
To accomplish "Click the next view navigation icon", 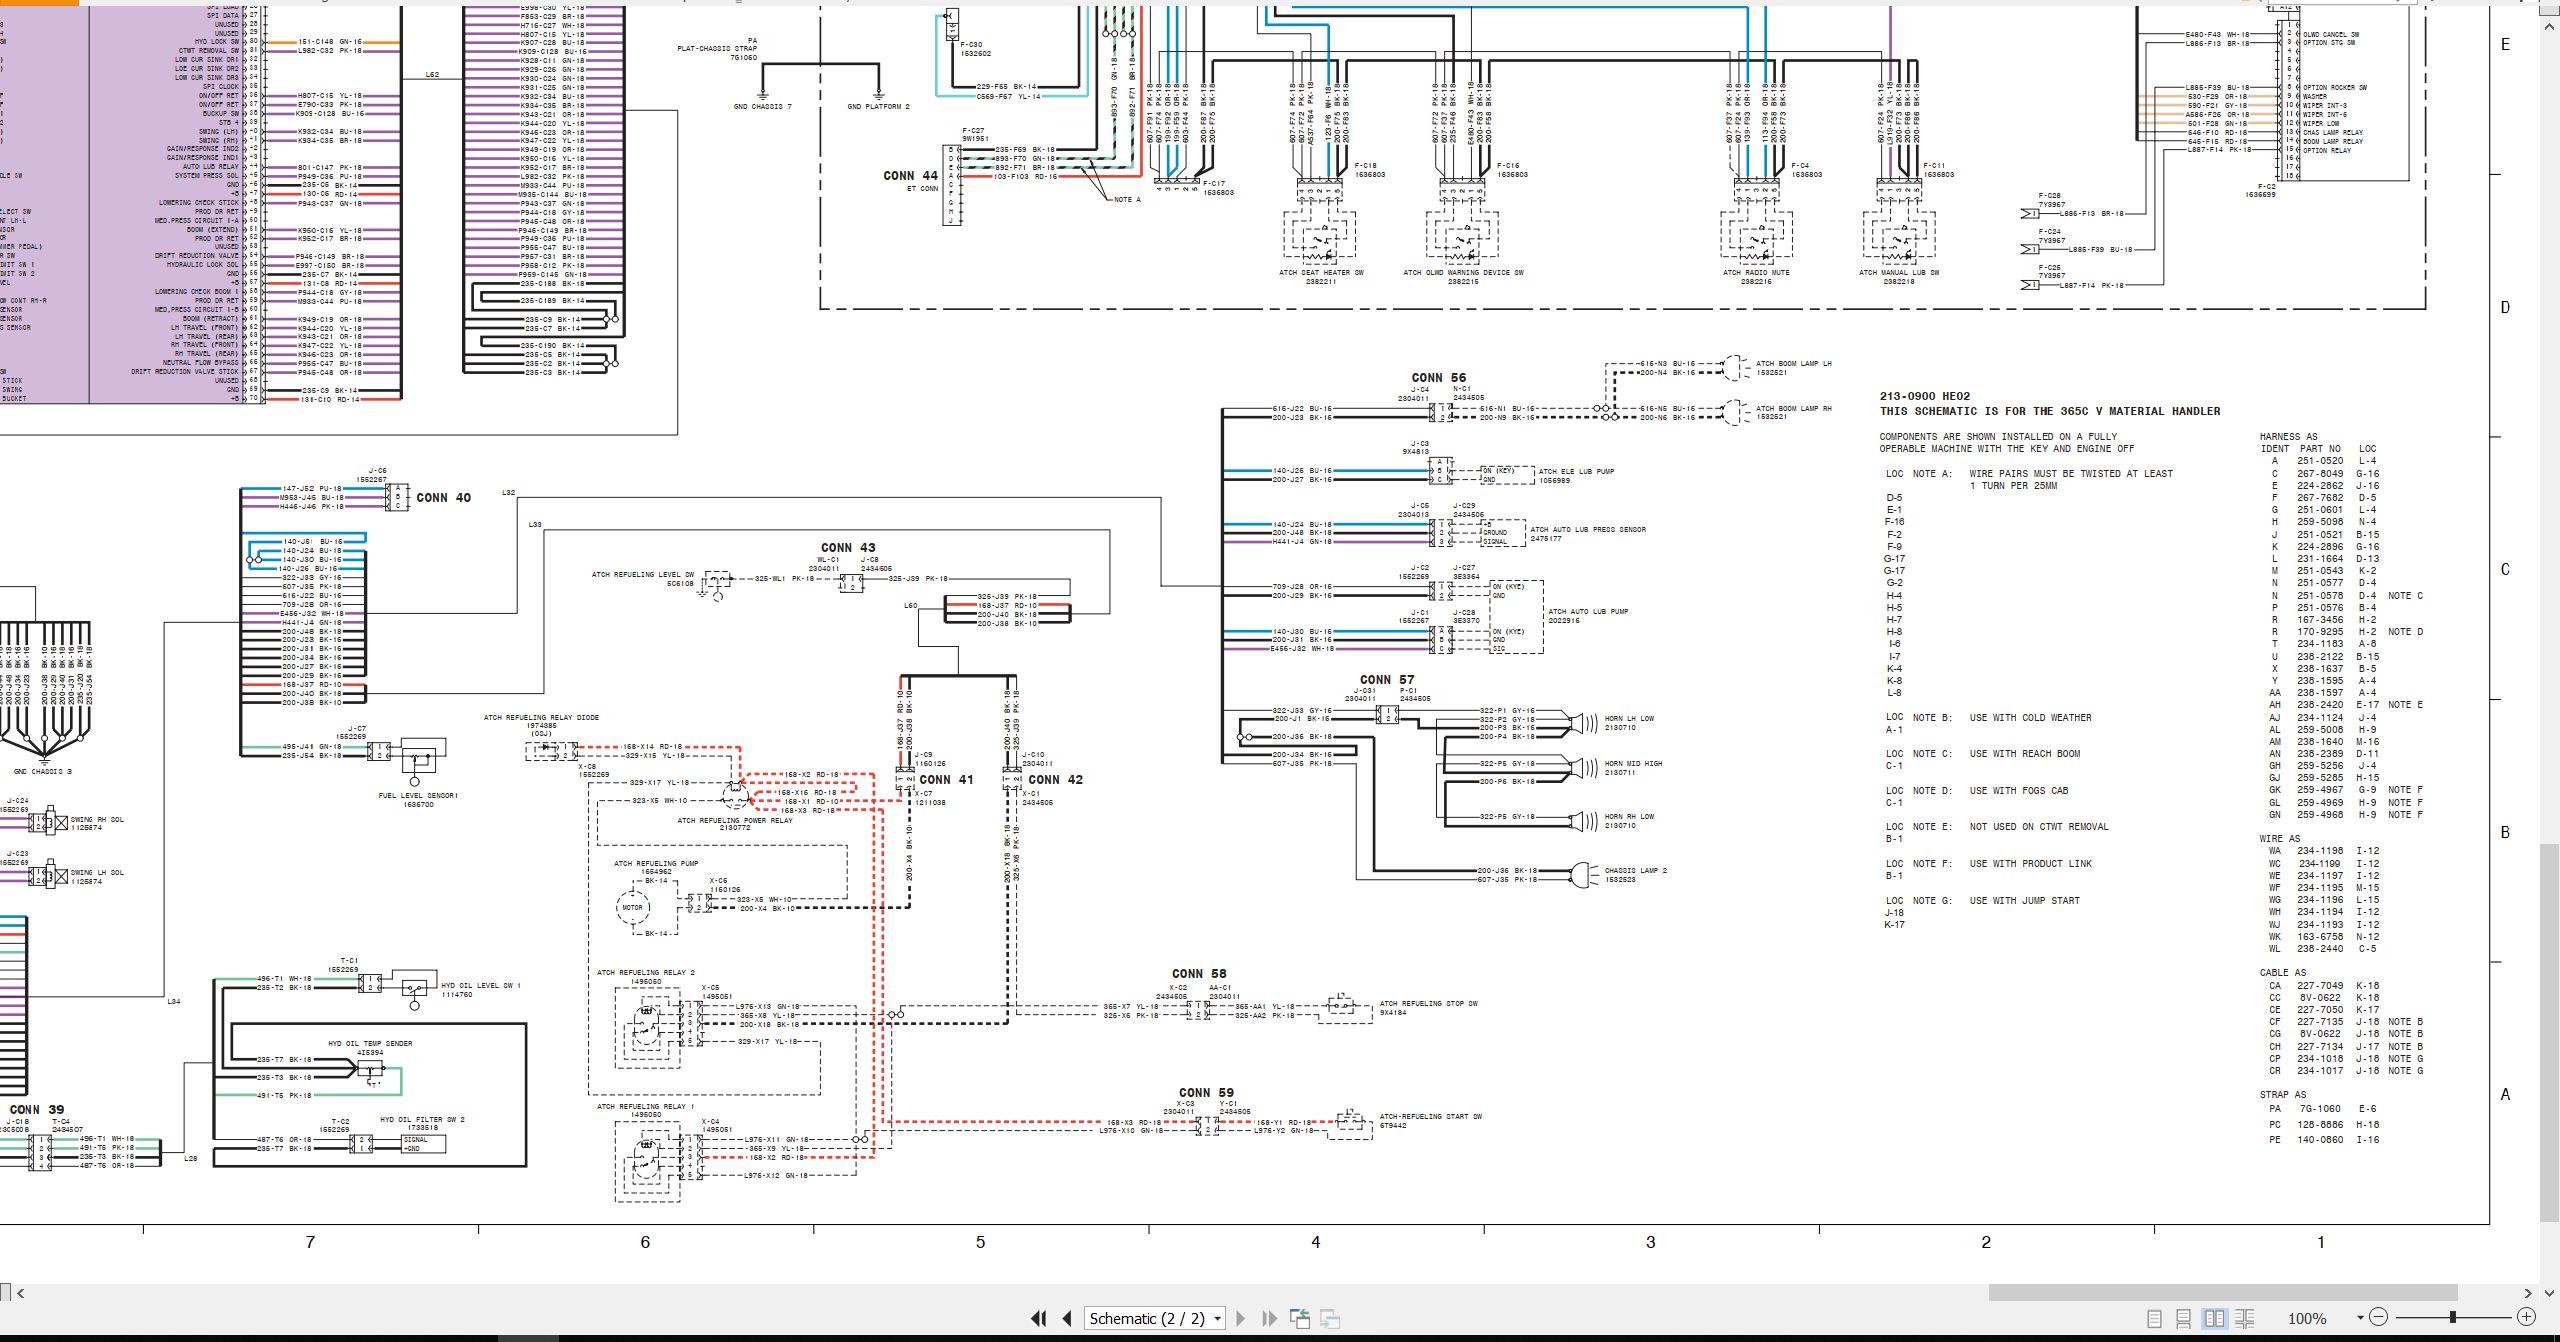I will coord(1330,1318).
